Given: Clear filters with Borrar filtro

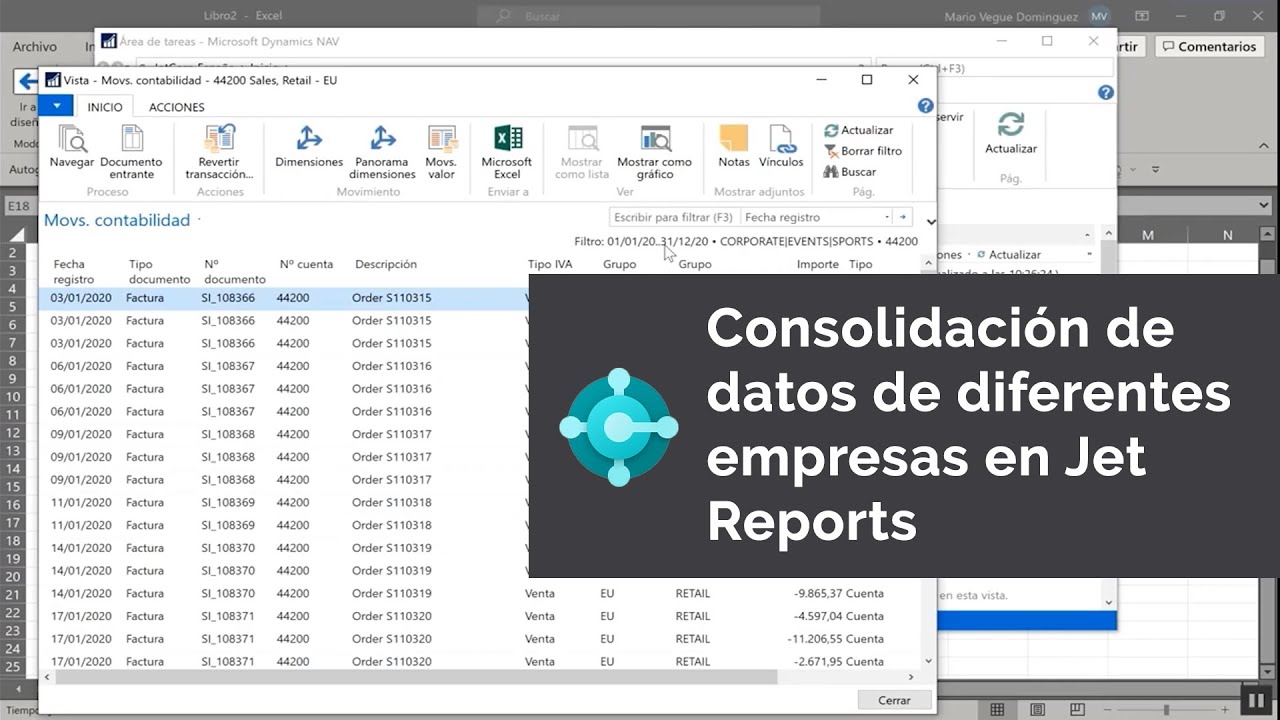Looking at the screenshot, I should coord(863,151).
